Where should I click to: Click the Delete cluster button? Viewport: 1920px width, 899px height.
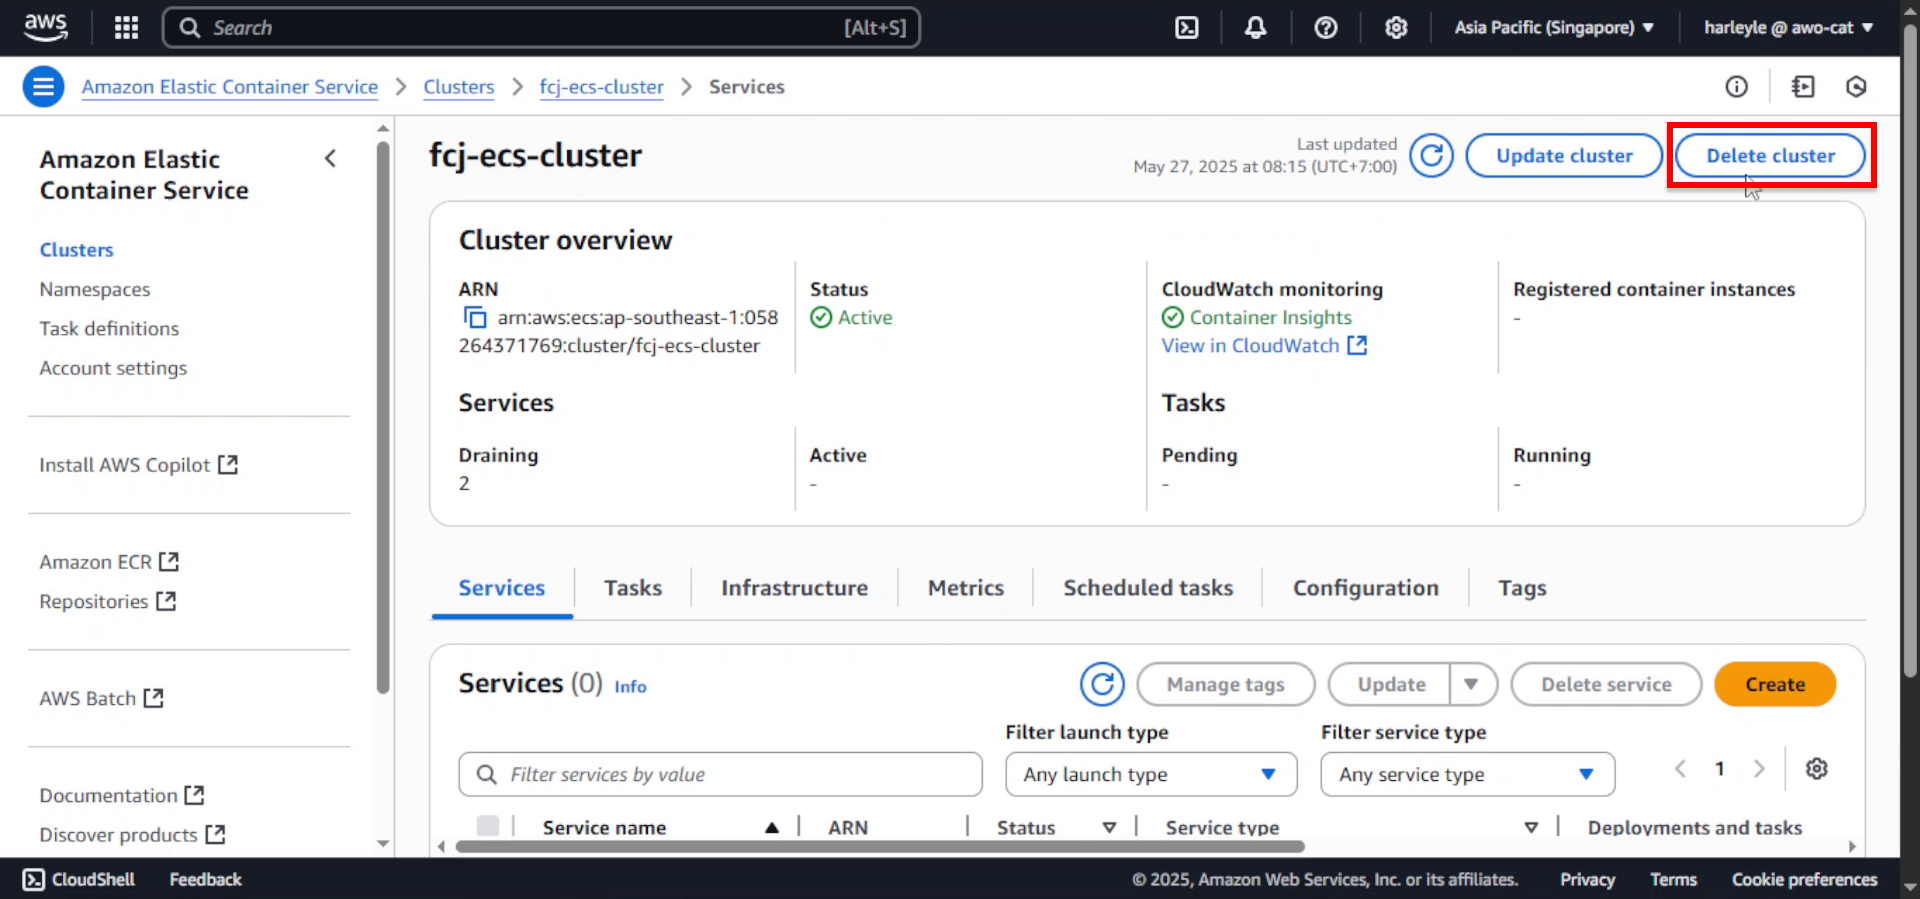click(1770, 156)
